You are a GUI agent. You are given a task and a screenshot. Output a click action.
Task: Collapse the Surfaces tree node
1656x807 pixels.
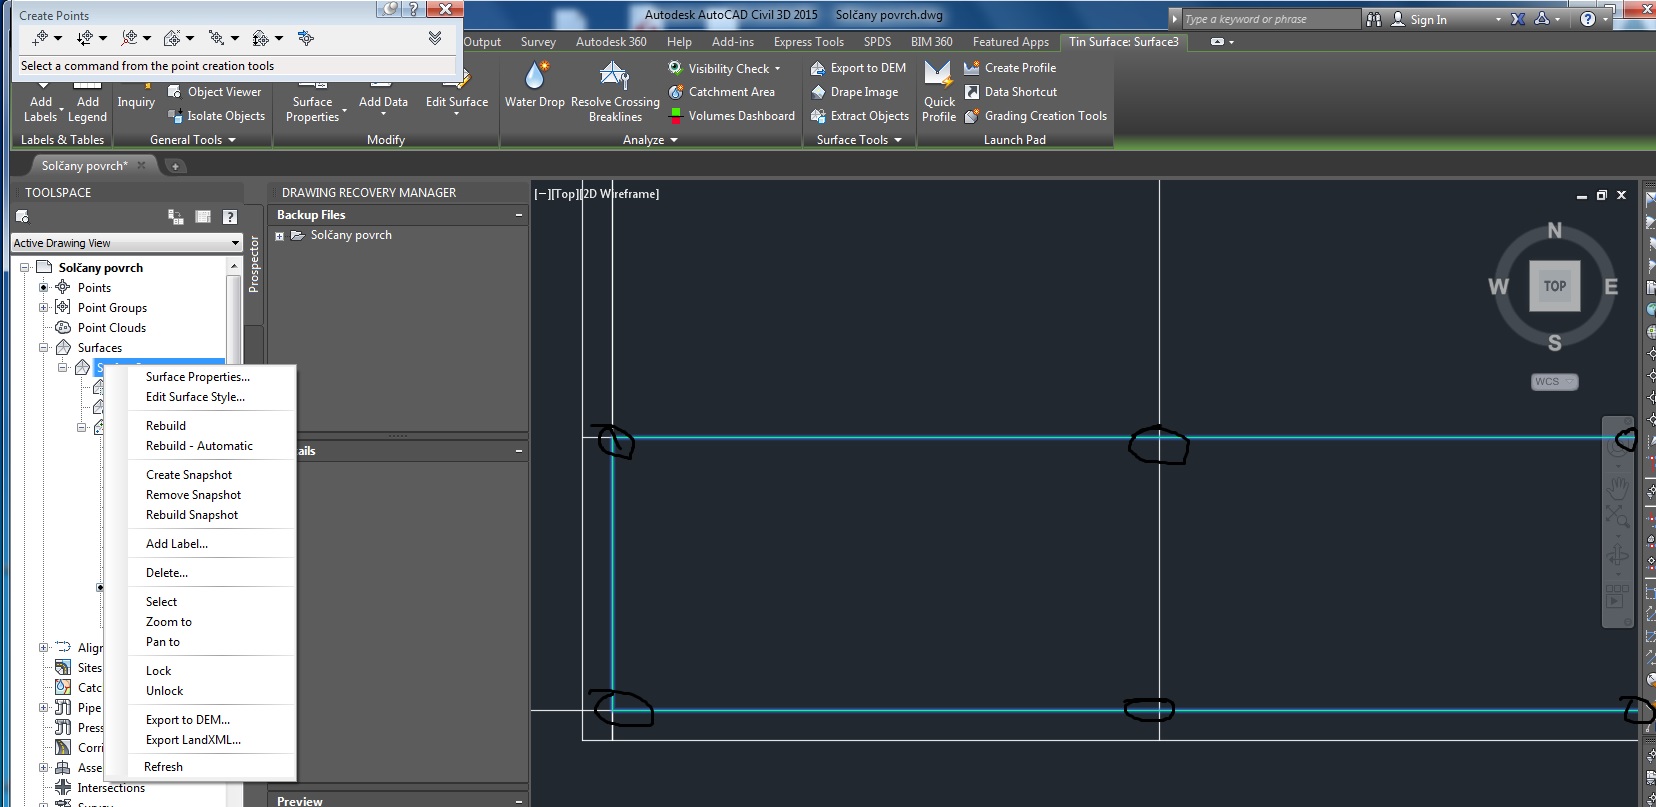44,348
